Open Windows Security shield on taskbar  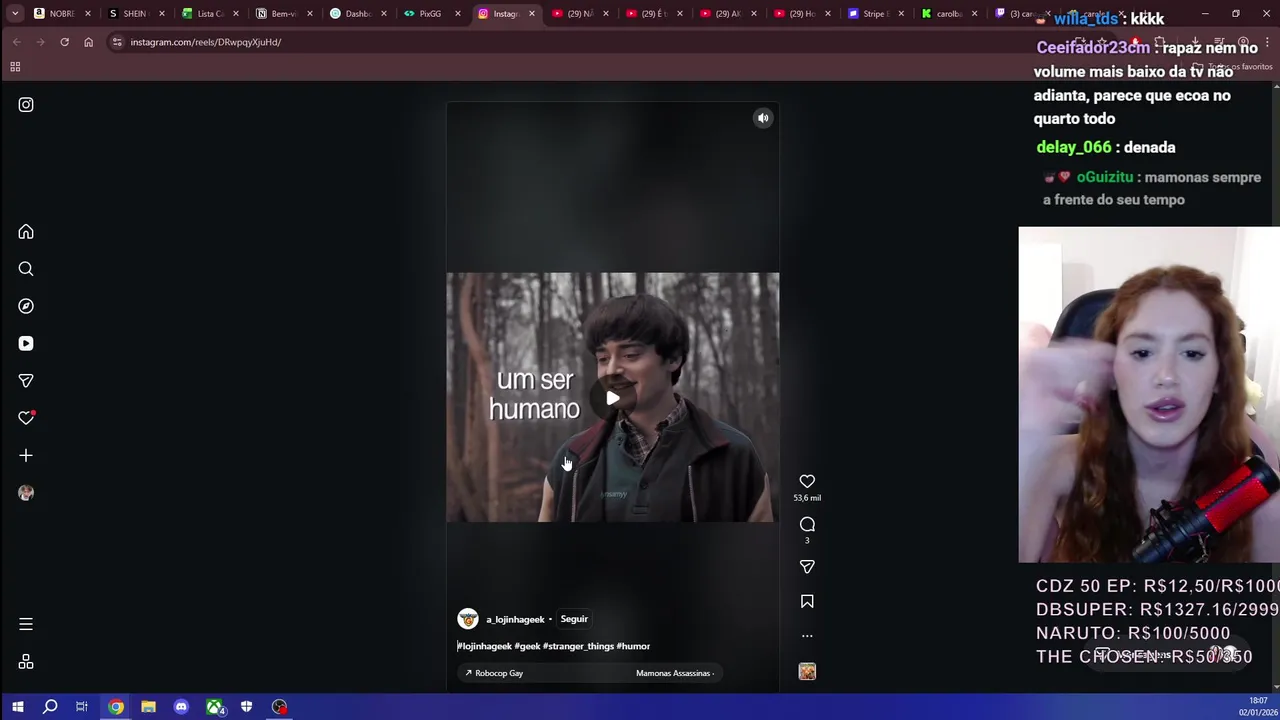[x=246, y=707]
